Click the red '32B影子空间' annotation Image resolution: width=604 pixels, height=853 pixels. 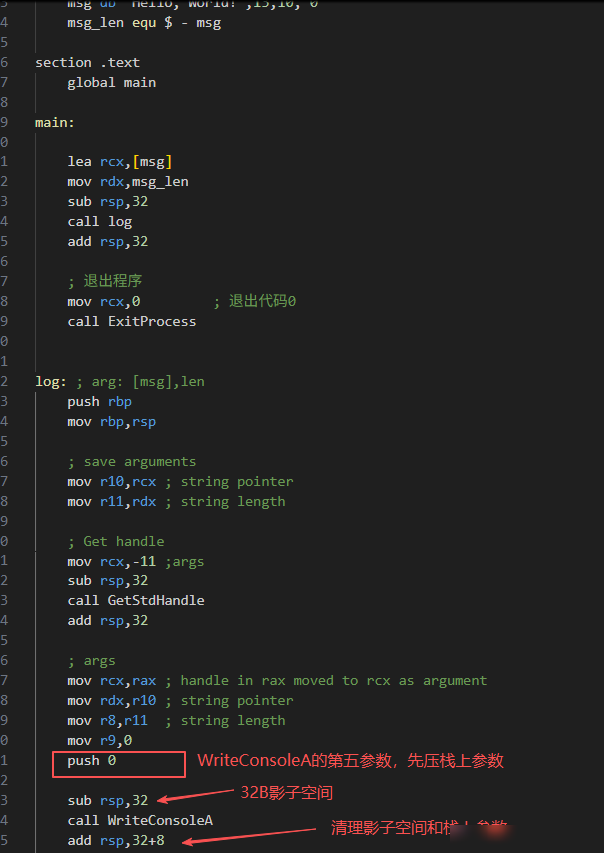point(286,793)
